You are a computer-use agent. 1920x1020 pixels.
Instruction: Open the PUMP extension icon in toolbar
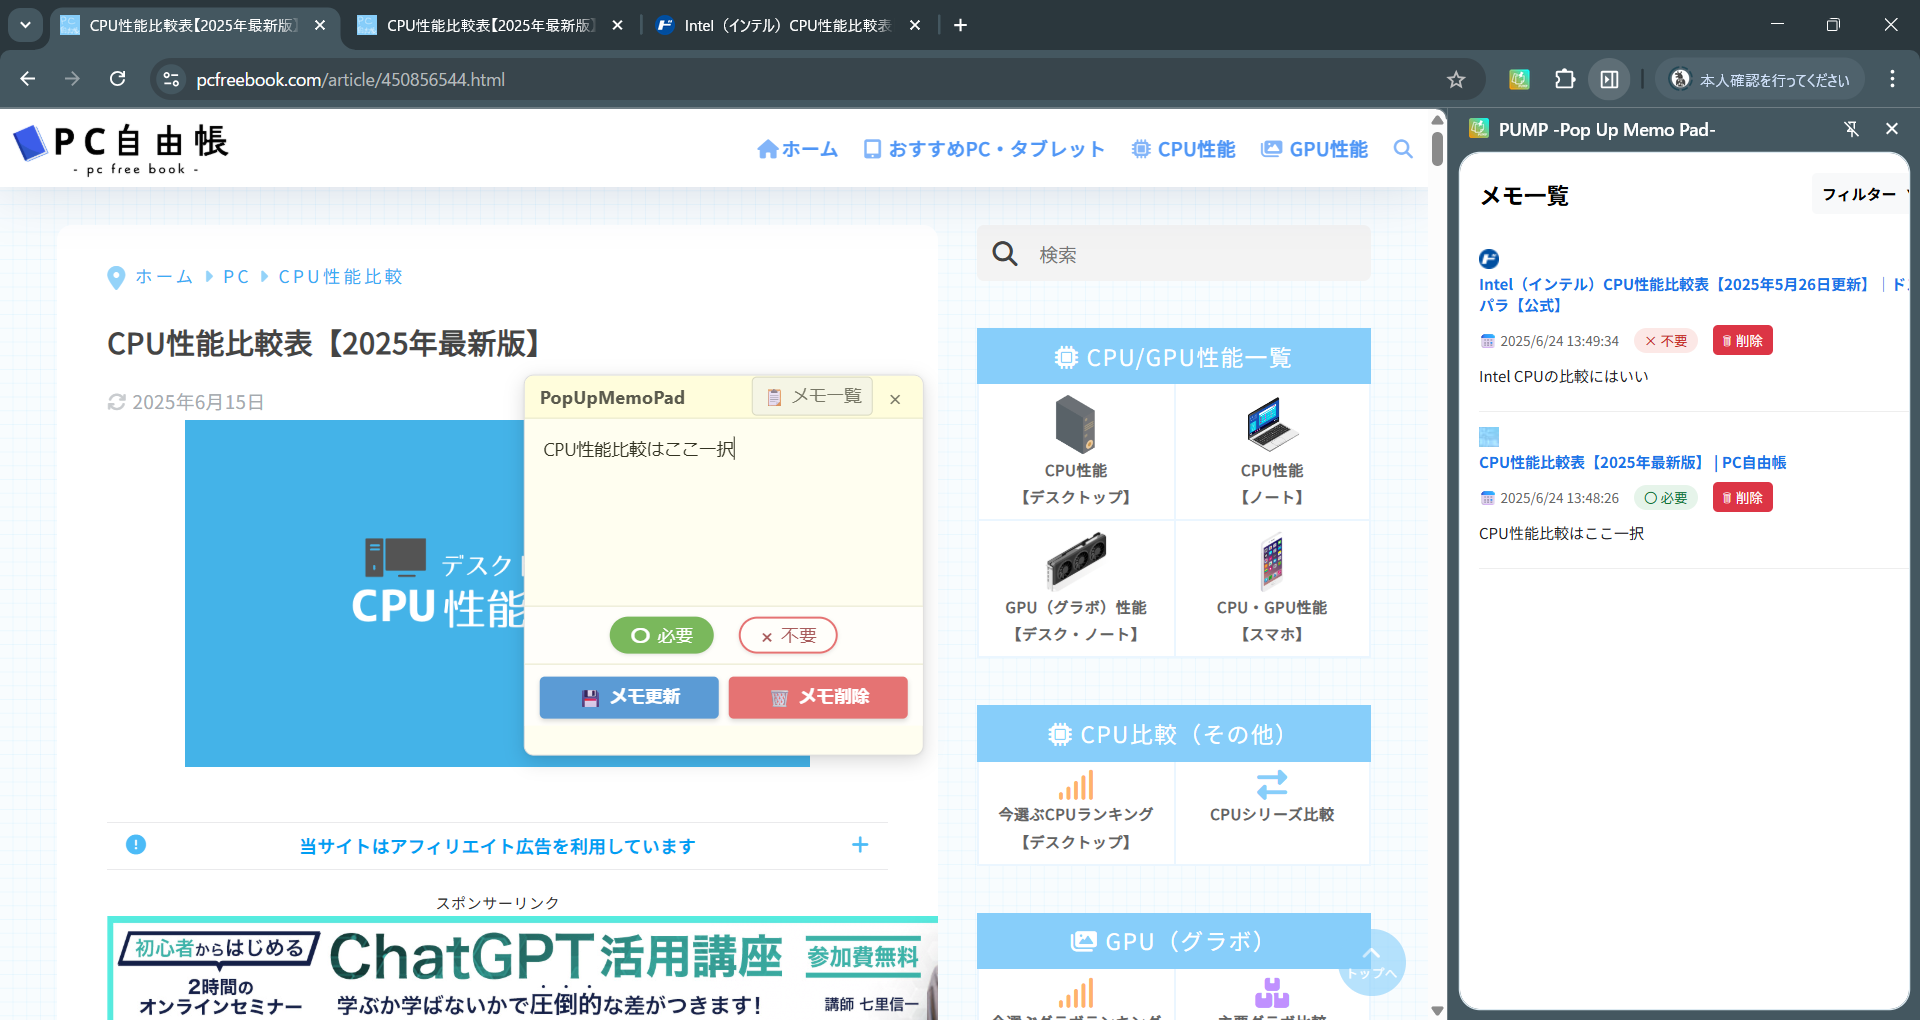pyautogui.click(x=1519, y=79)
